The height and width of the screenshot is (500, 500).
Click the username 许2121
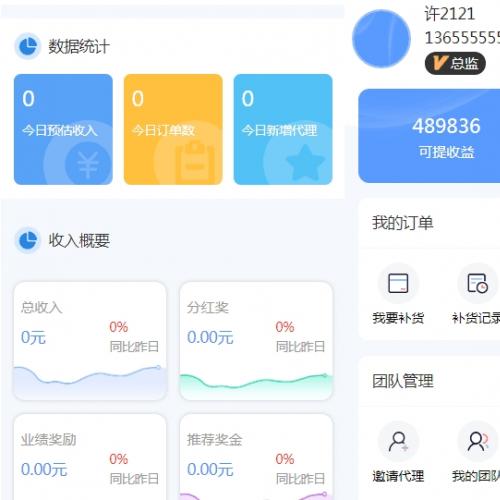[x=450, y=14]
